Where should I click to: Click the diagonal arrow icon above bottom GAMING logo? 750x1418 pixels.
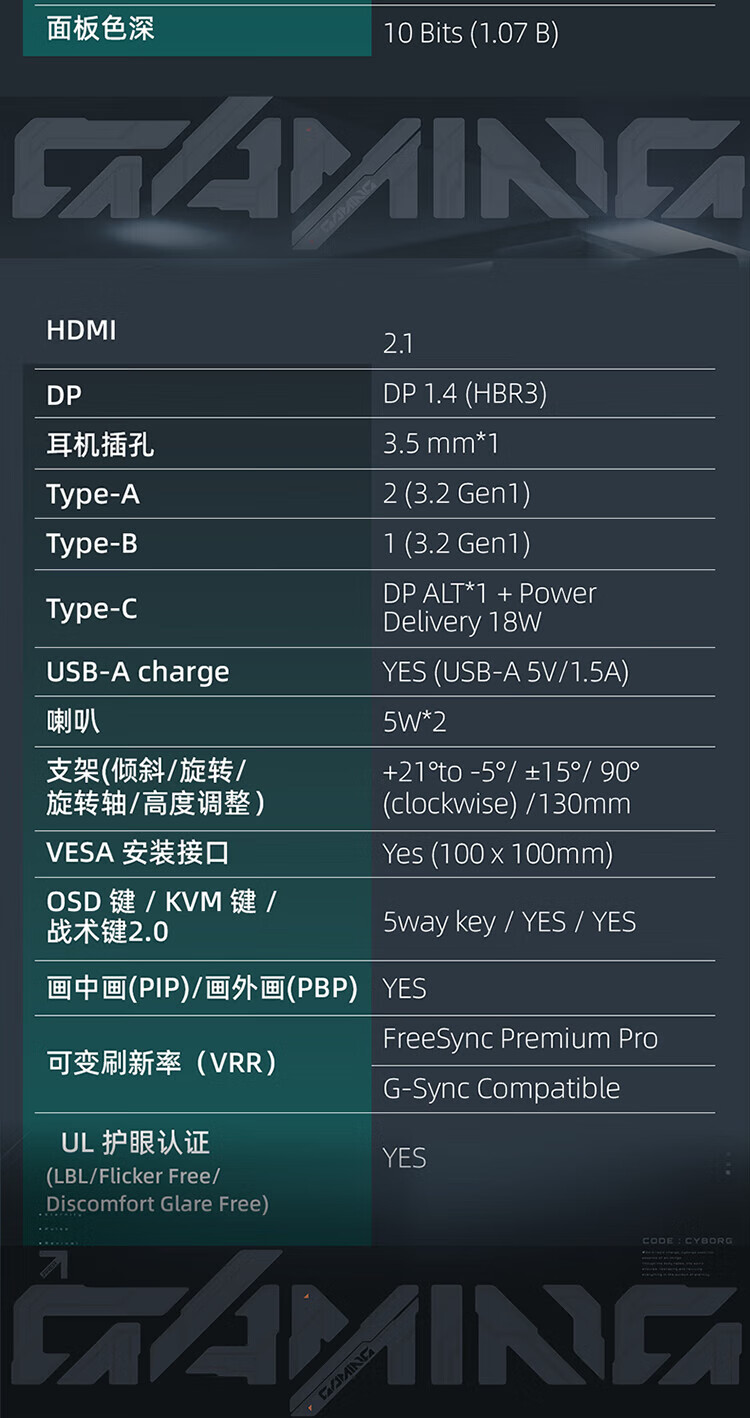click(54, 1267)
